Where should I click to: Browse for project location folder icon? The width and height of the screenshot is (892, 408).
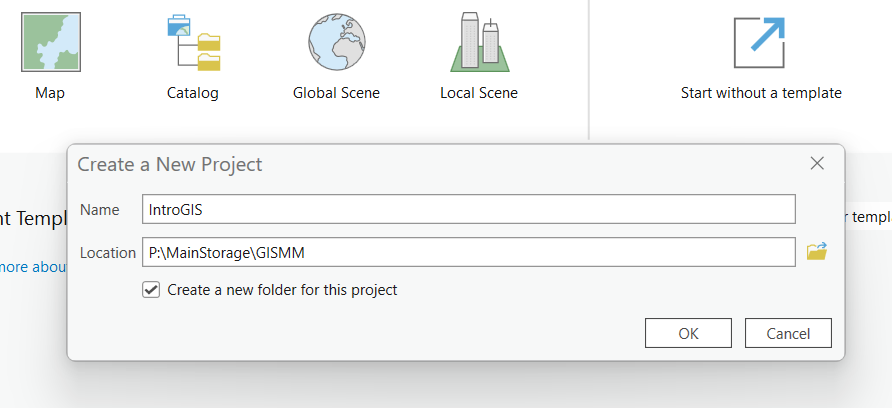point(816,252)
